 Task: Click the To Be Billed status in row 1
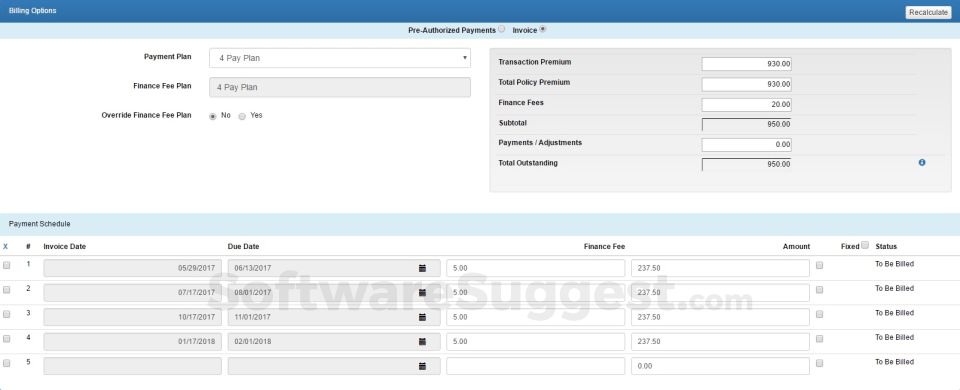[894, 264]
